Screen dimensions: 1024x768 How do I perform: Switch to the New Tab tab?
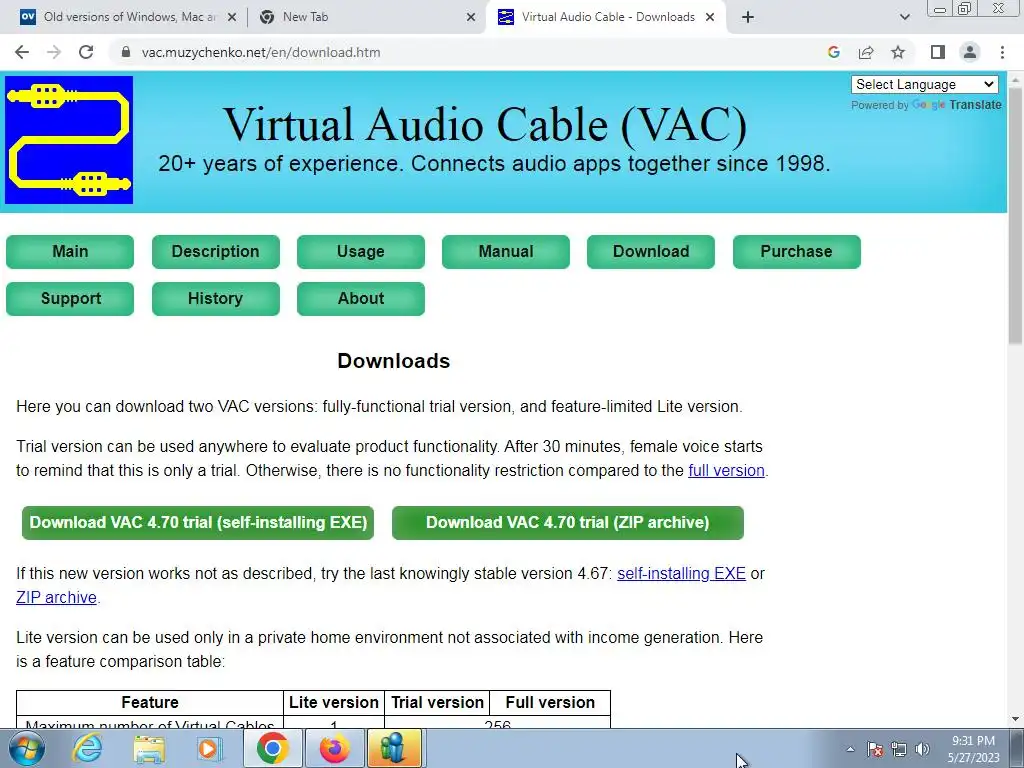pyautogui.click(x=366, y=17)
